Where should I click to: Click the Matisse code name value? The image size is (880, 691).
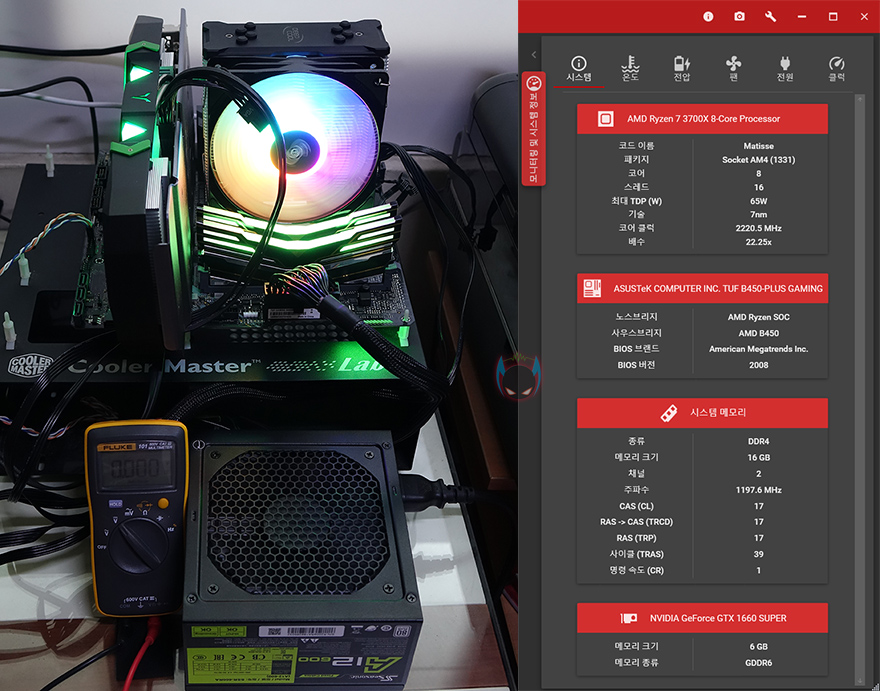point(759,146)
